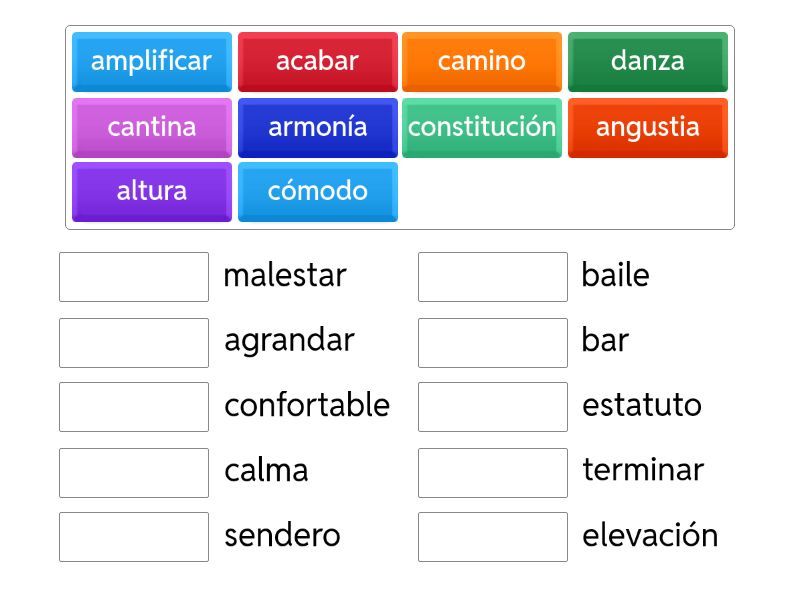800x600 pixels.
Task: Select the dark blue 'armonía' tile
Action: click(x=317, y=127)
